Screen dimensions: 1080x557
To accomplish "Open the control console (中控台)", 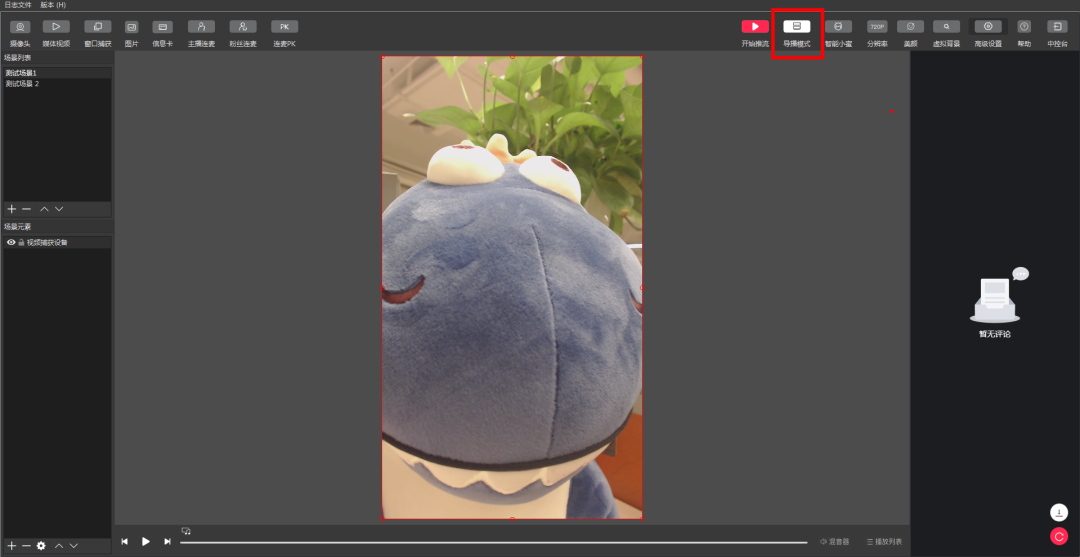I will point(1057,33).
